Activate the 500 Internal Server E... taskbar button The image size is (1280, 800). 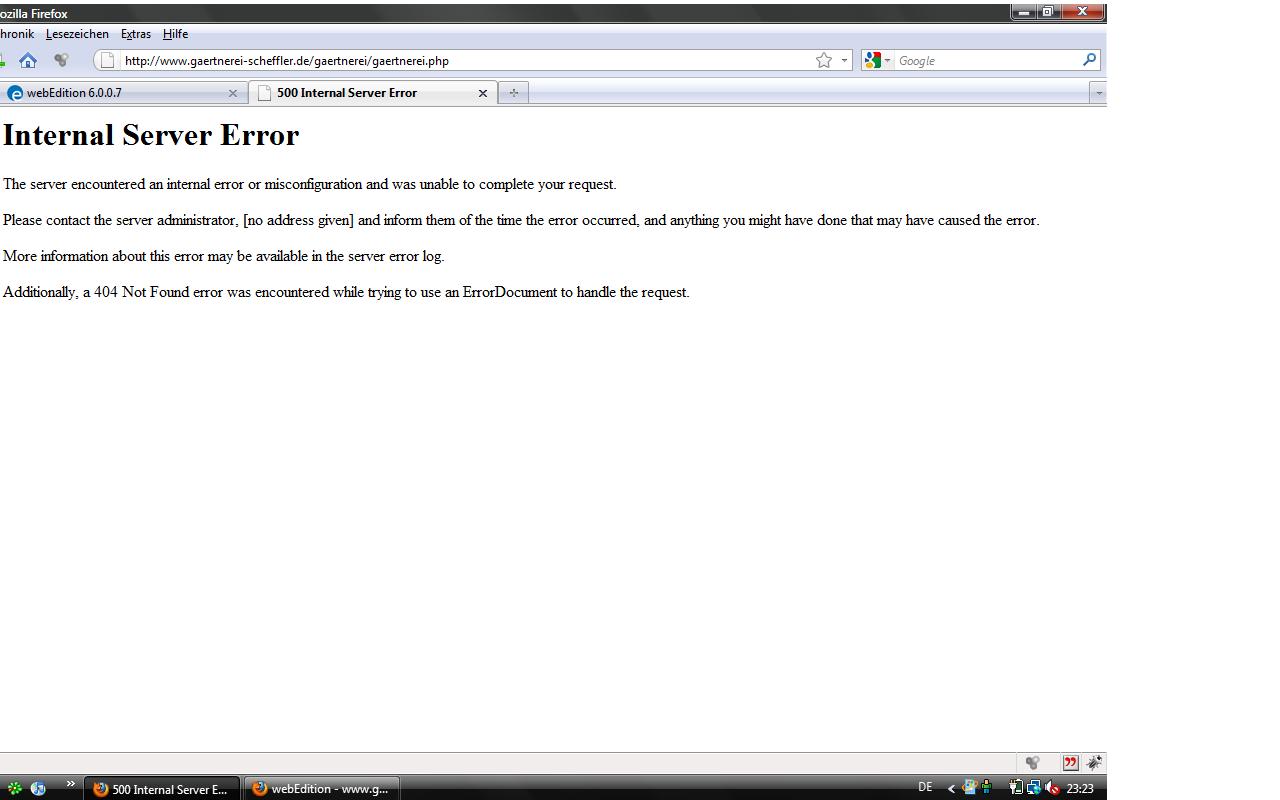[x=162, y=789]
